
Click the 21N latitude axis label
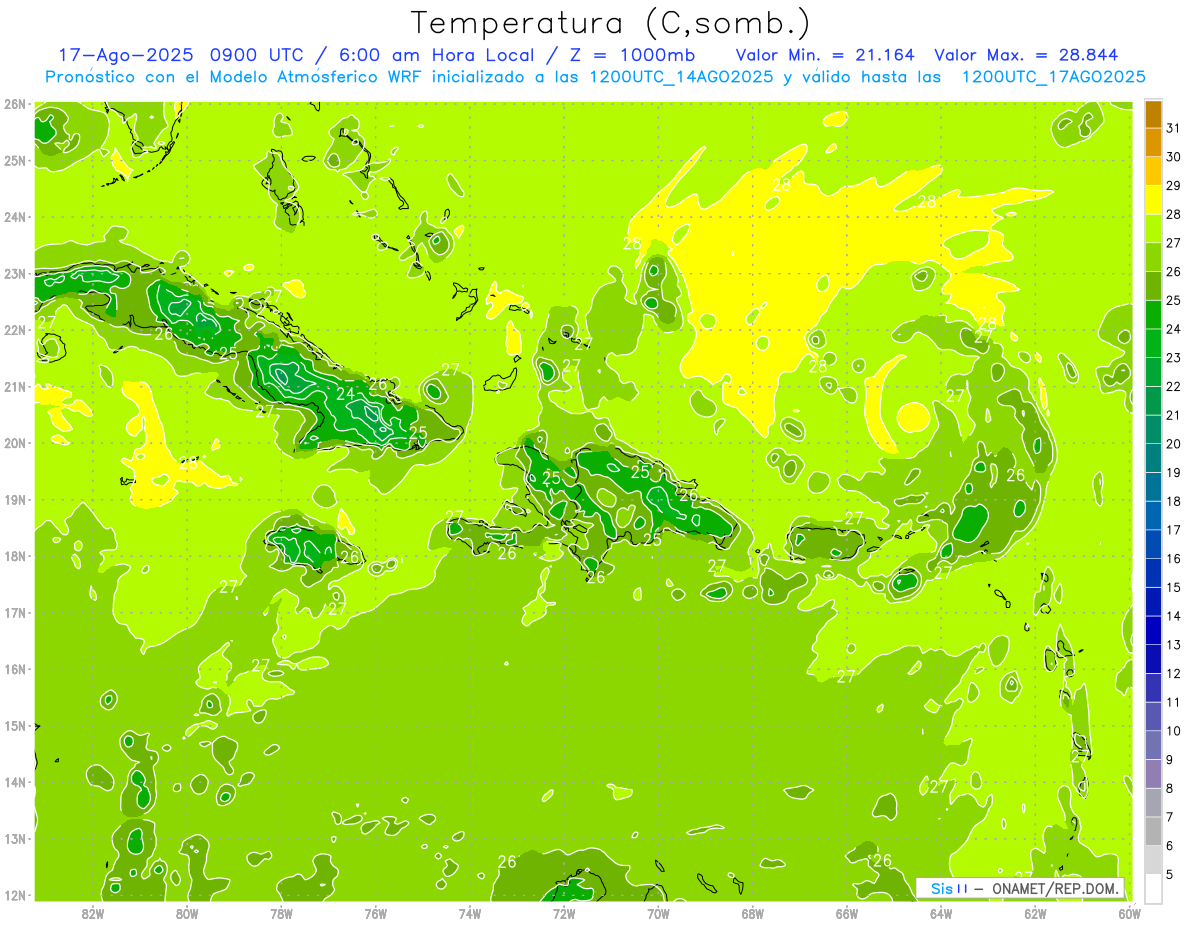[x=14, y=387]
